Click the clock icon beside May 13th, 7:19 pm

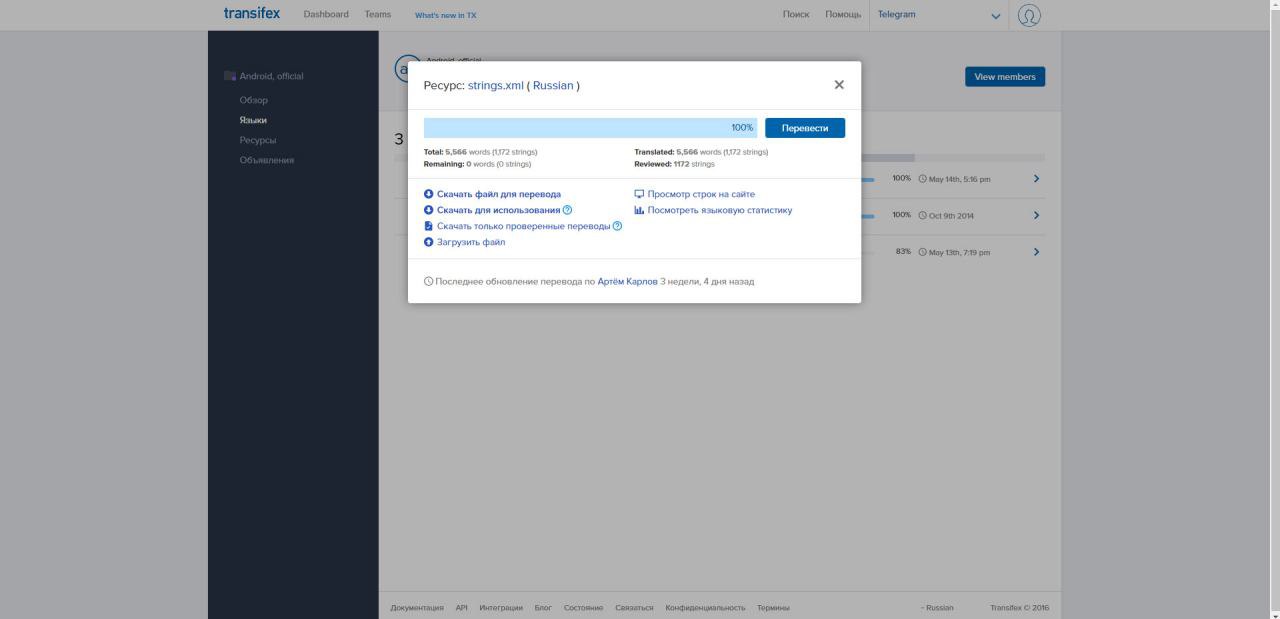coord(922,252)
